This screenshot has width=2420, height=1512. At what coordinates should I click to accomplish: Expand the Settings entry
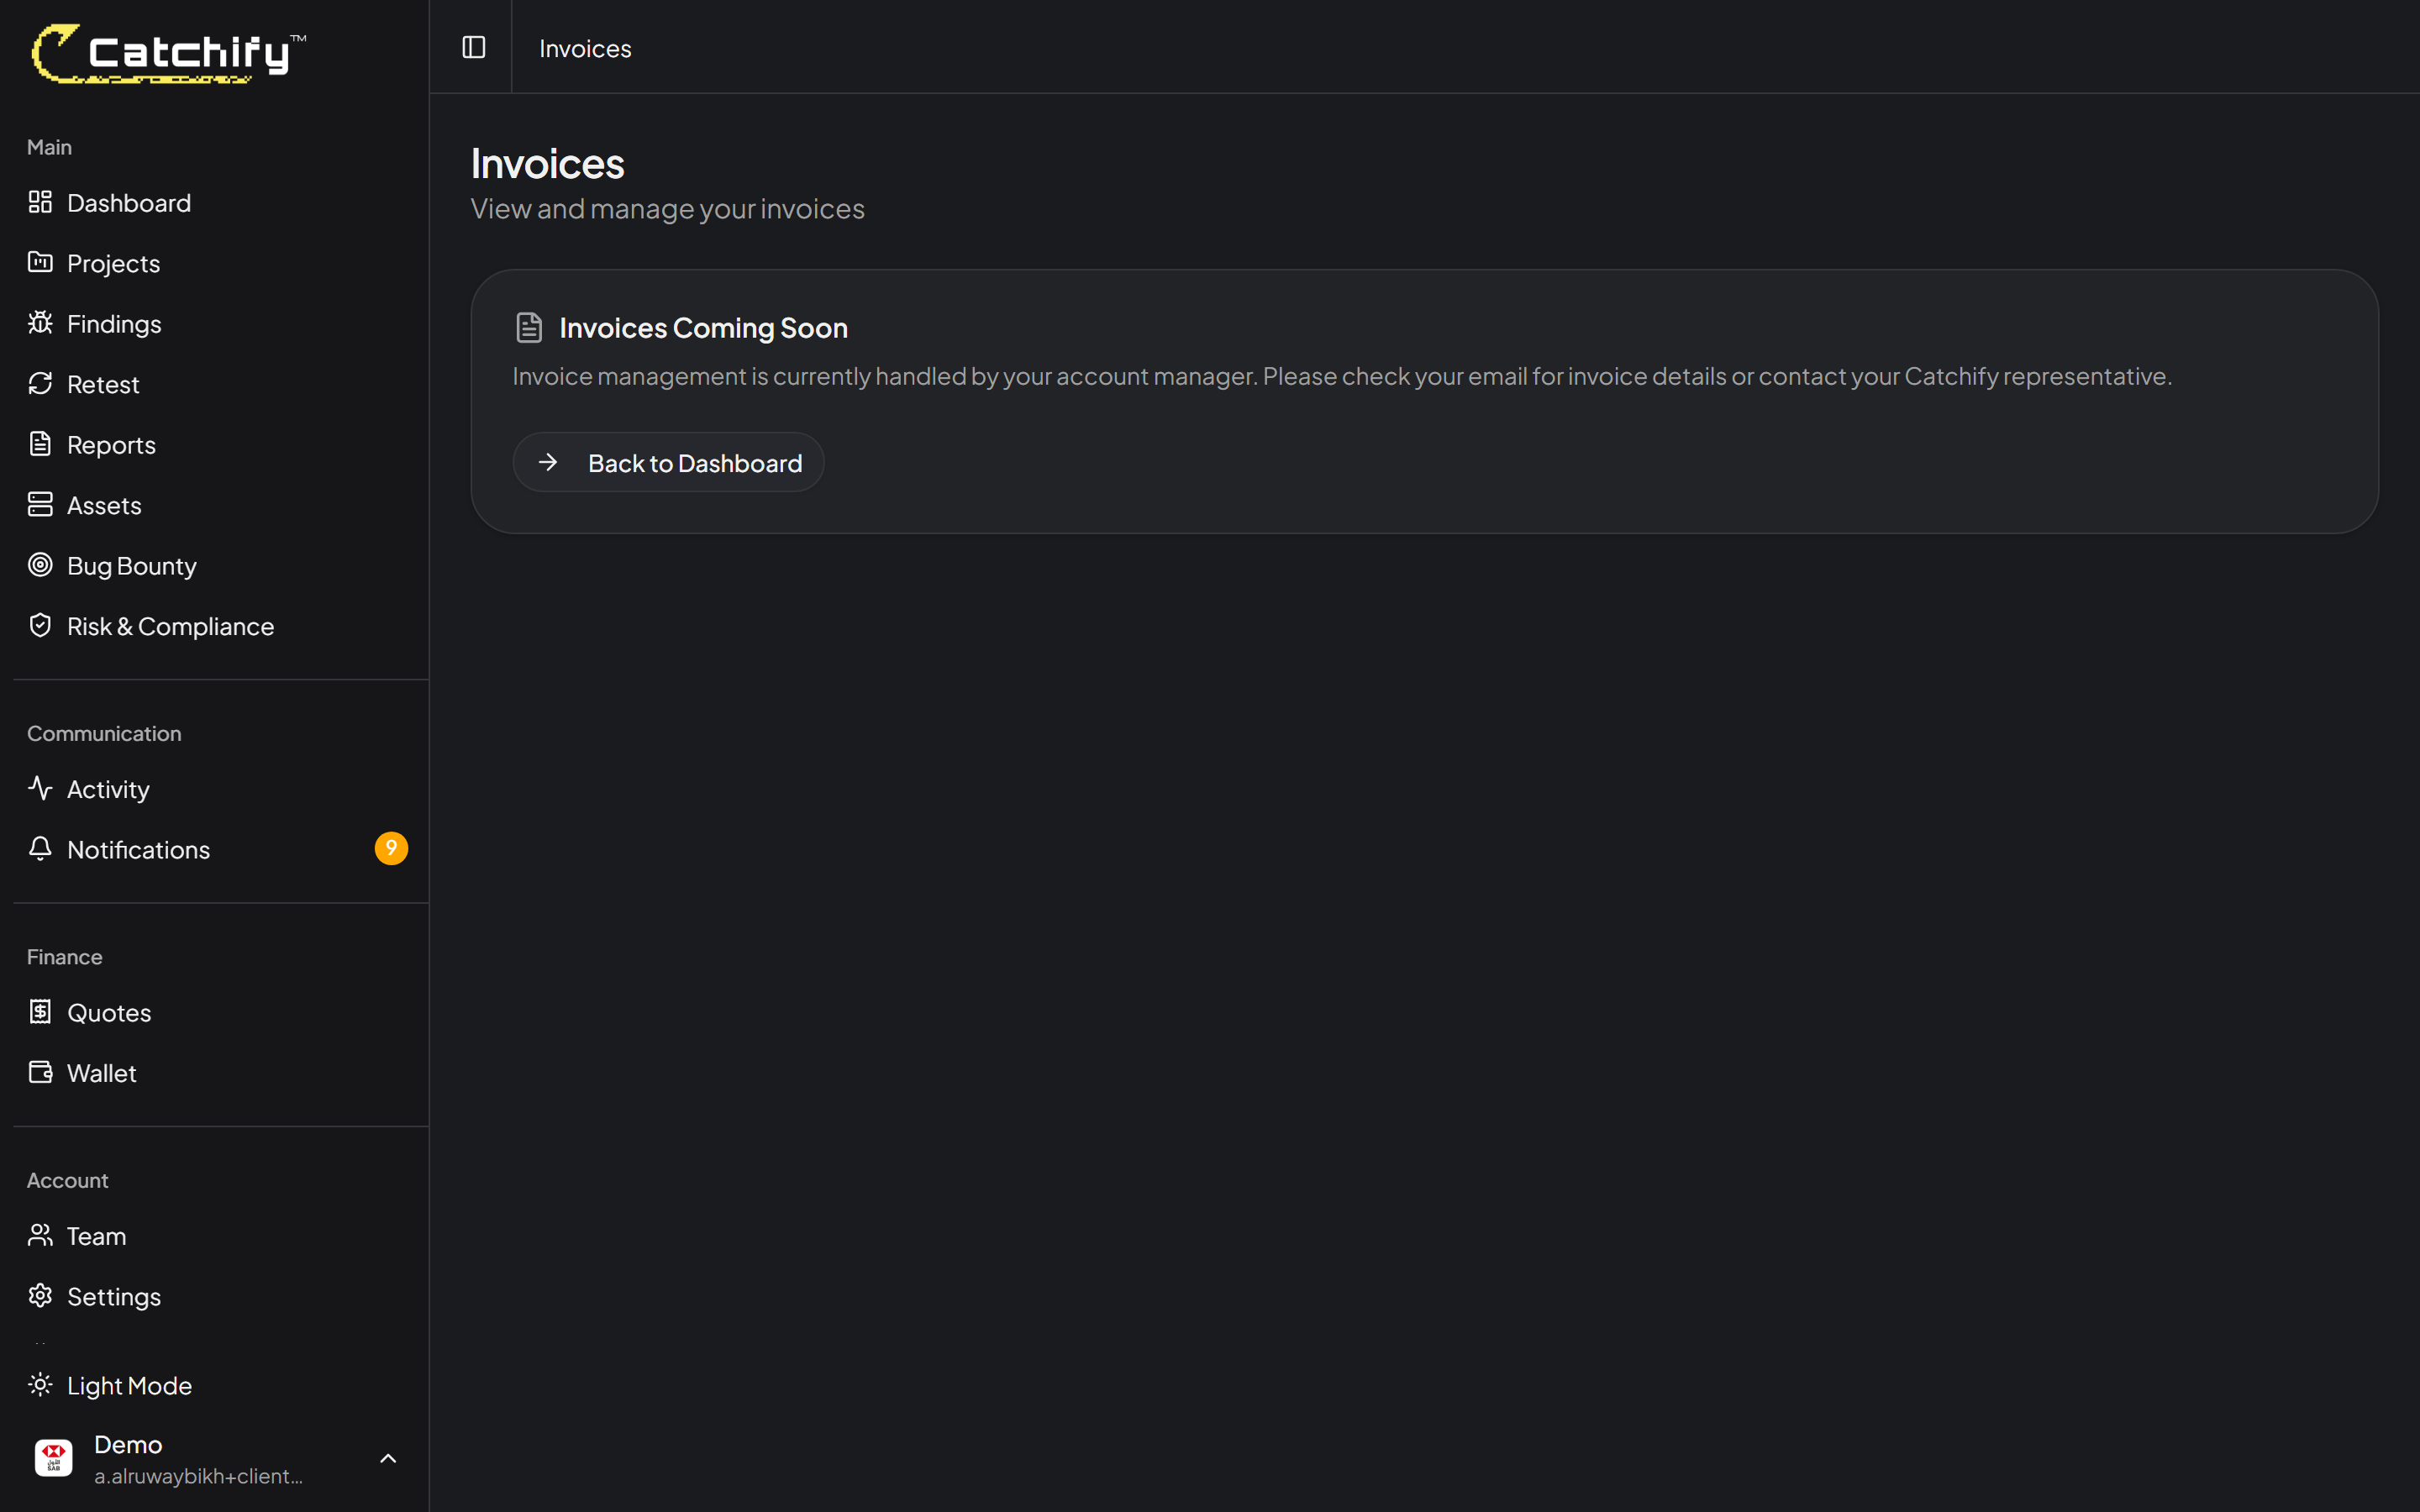[113, 1295]
